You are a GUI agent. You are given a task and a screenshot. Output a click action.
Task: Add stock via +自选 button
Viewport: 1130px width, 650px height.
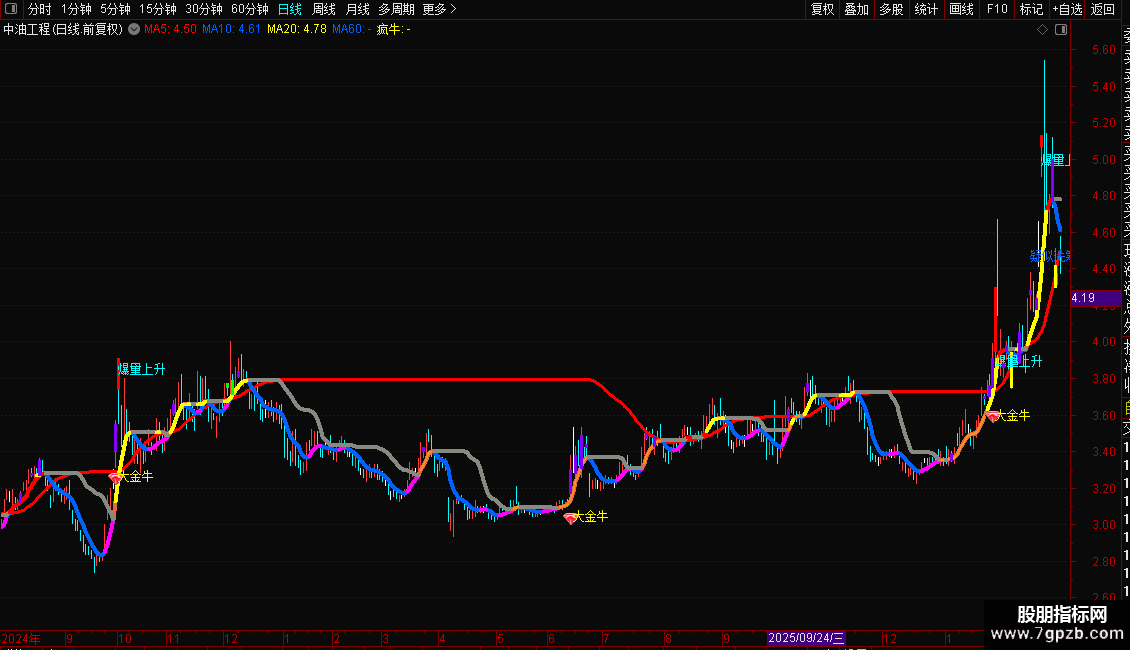[1067, 9]
